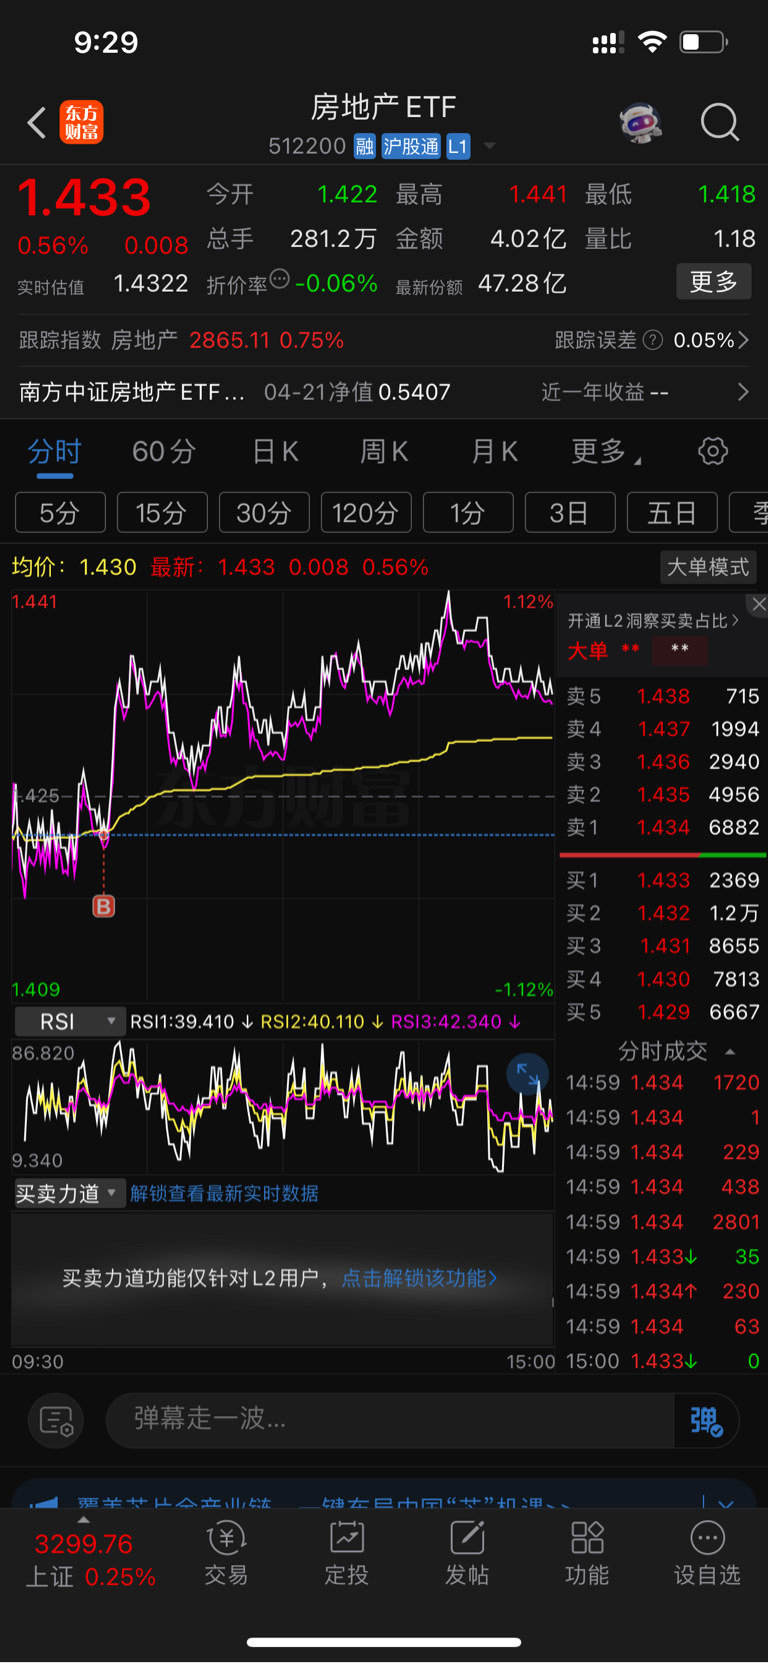Open the danmaku list icon
Viewport: 768px width, 1663px height.
[x=56, y=1420]
